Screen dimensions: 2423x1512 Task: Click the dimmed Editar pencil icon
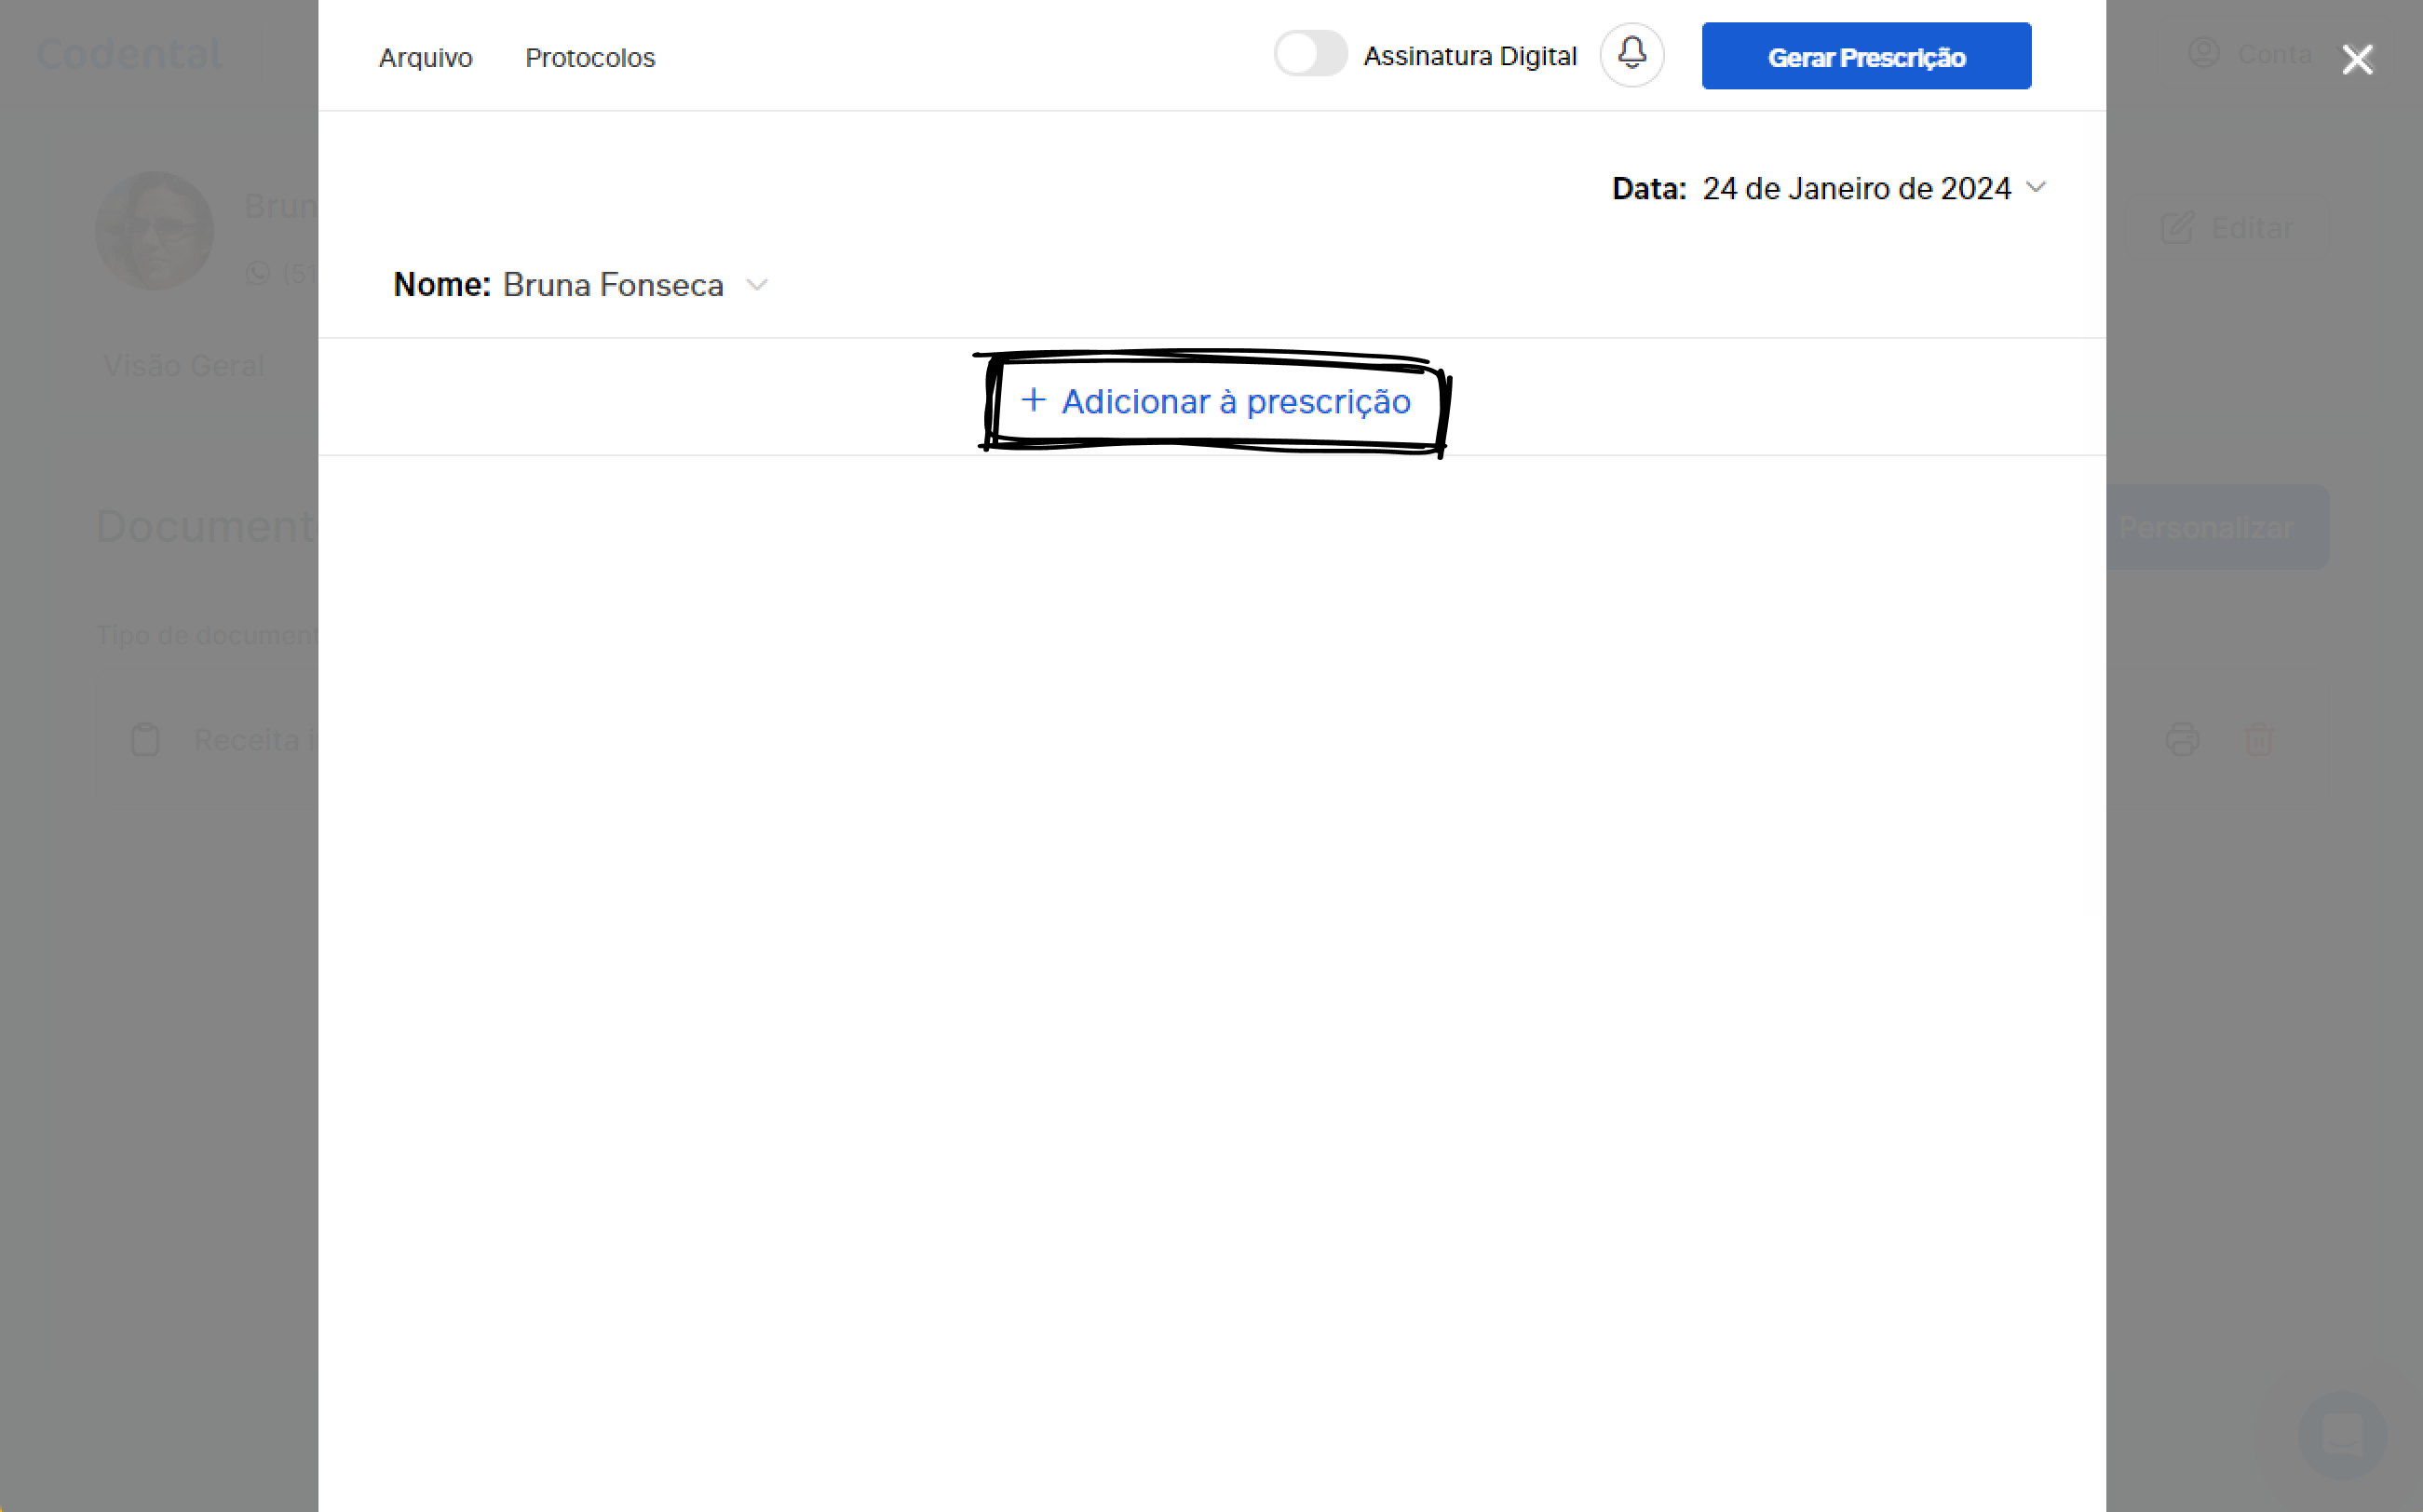[x=2177, y=228]
